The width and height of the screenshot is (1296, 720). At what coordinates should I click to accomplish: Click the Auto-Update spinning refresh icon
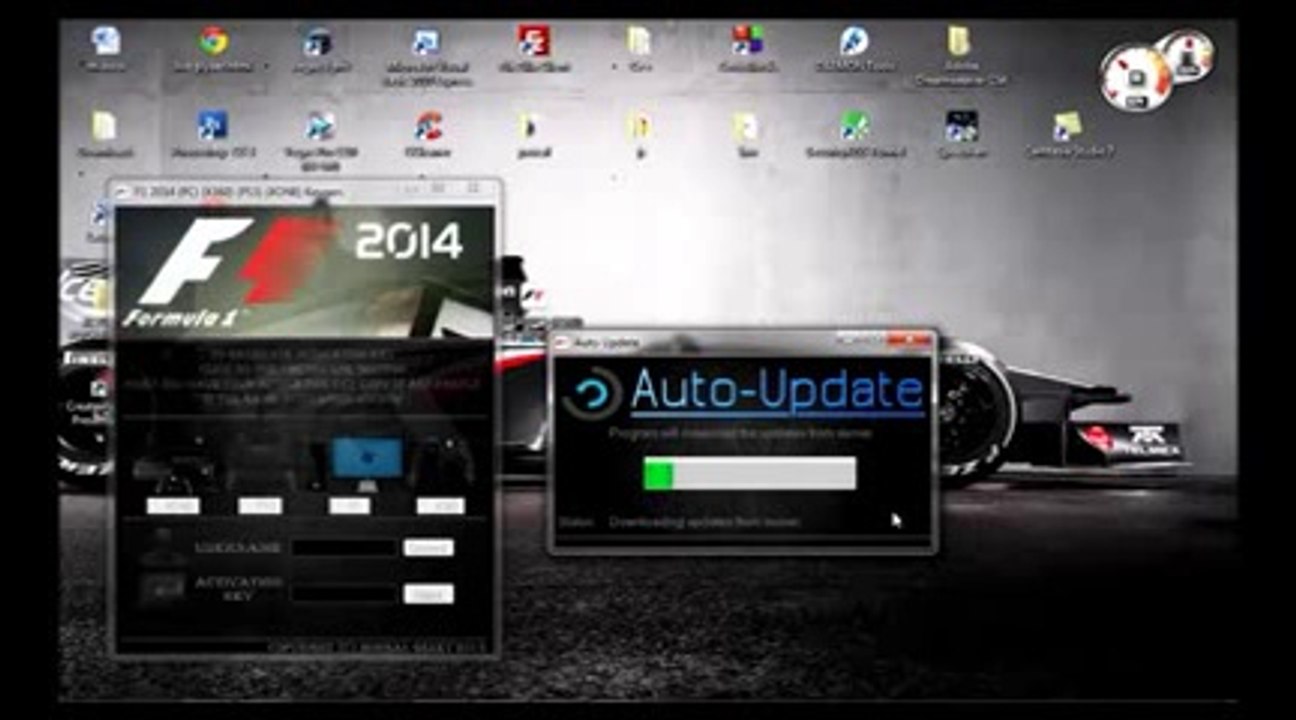click(x=592, y=393)
